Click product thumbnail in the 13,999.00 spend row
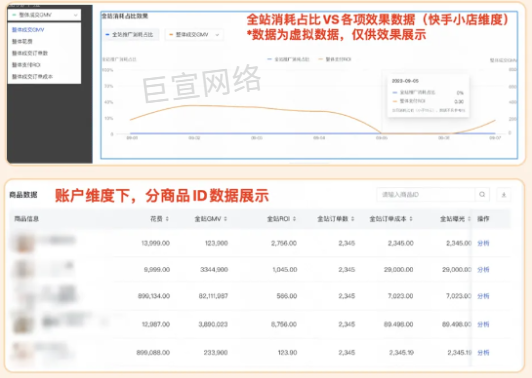Screen dimensions: 532x378 click(23, 243)
